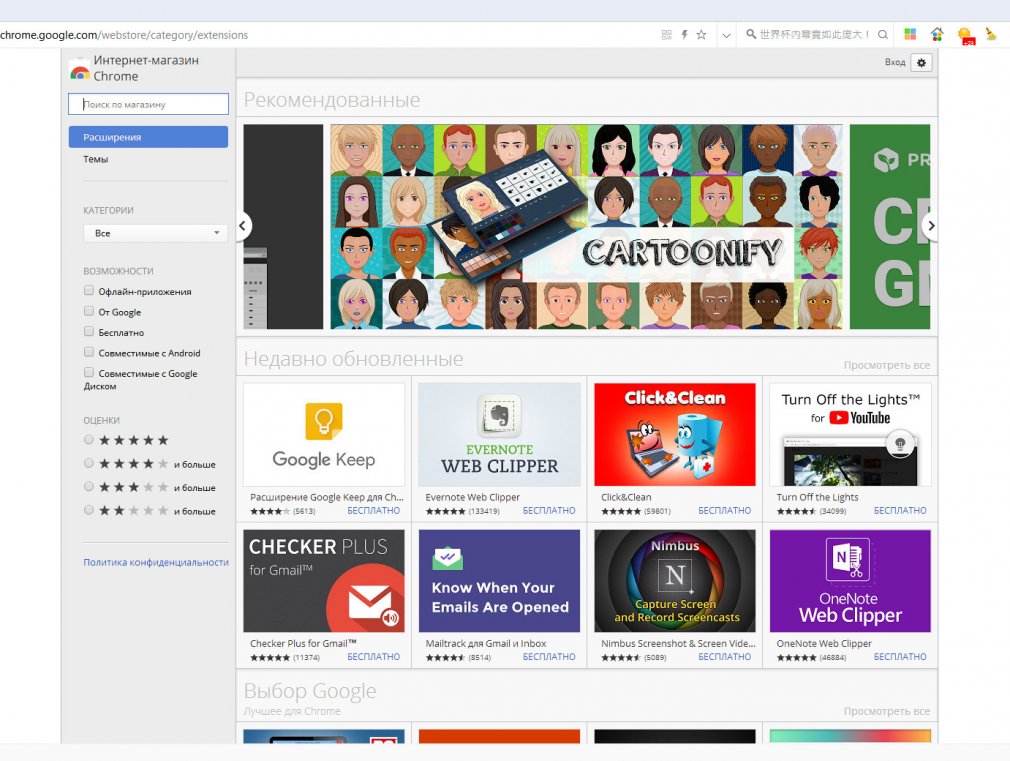Open the Mailtrack email tracking tile

point(499,581)
